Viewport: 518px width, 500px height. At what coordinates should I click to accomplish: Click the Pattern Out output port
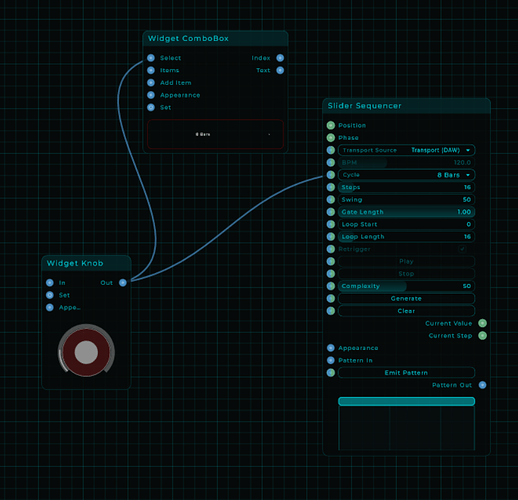[482, 385]
